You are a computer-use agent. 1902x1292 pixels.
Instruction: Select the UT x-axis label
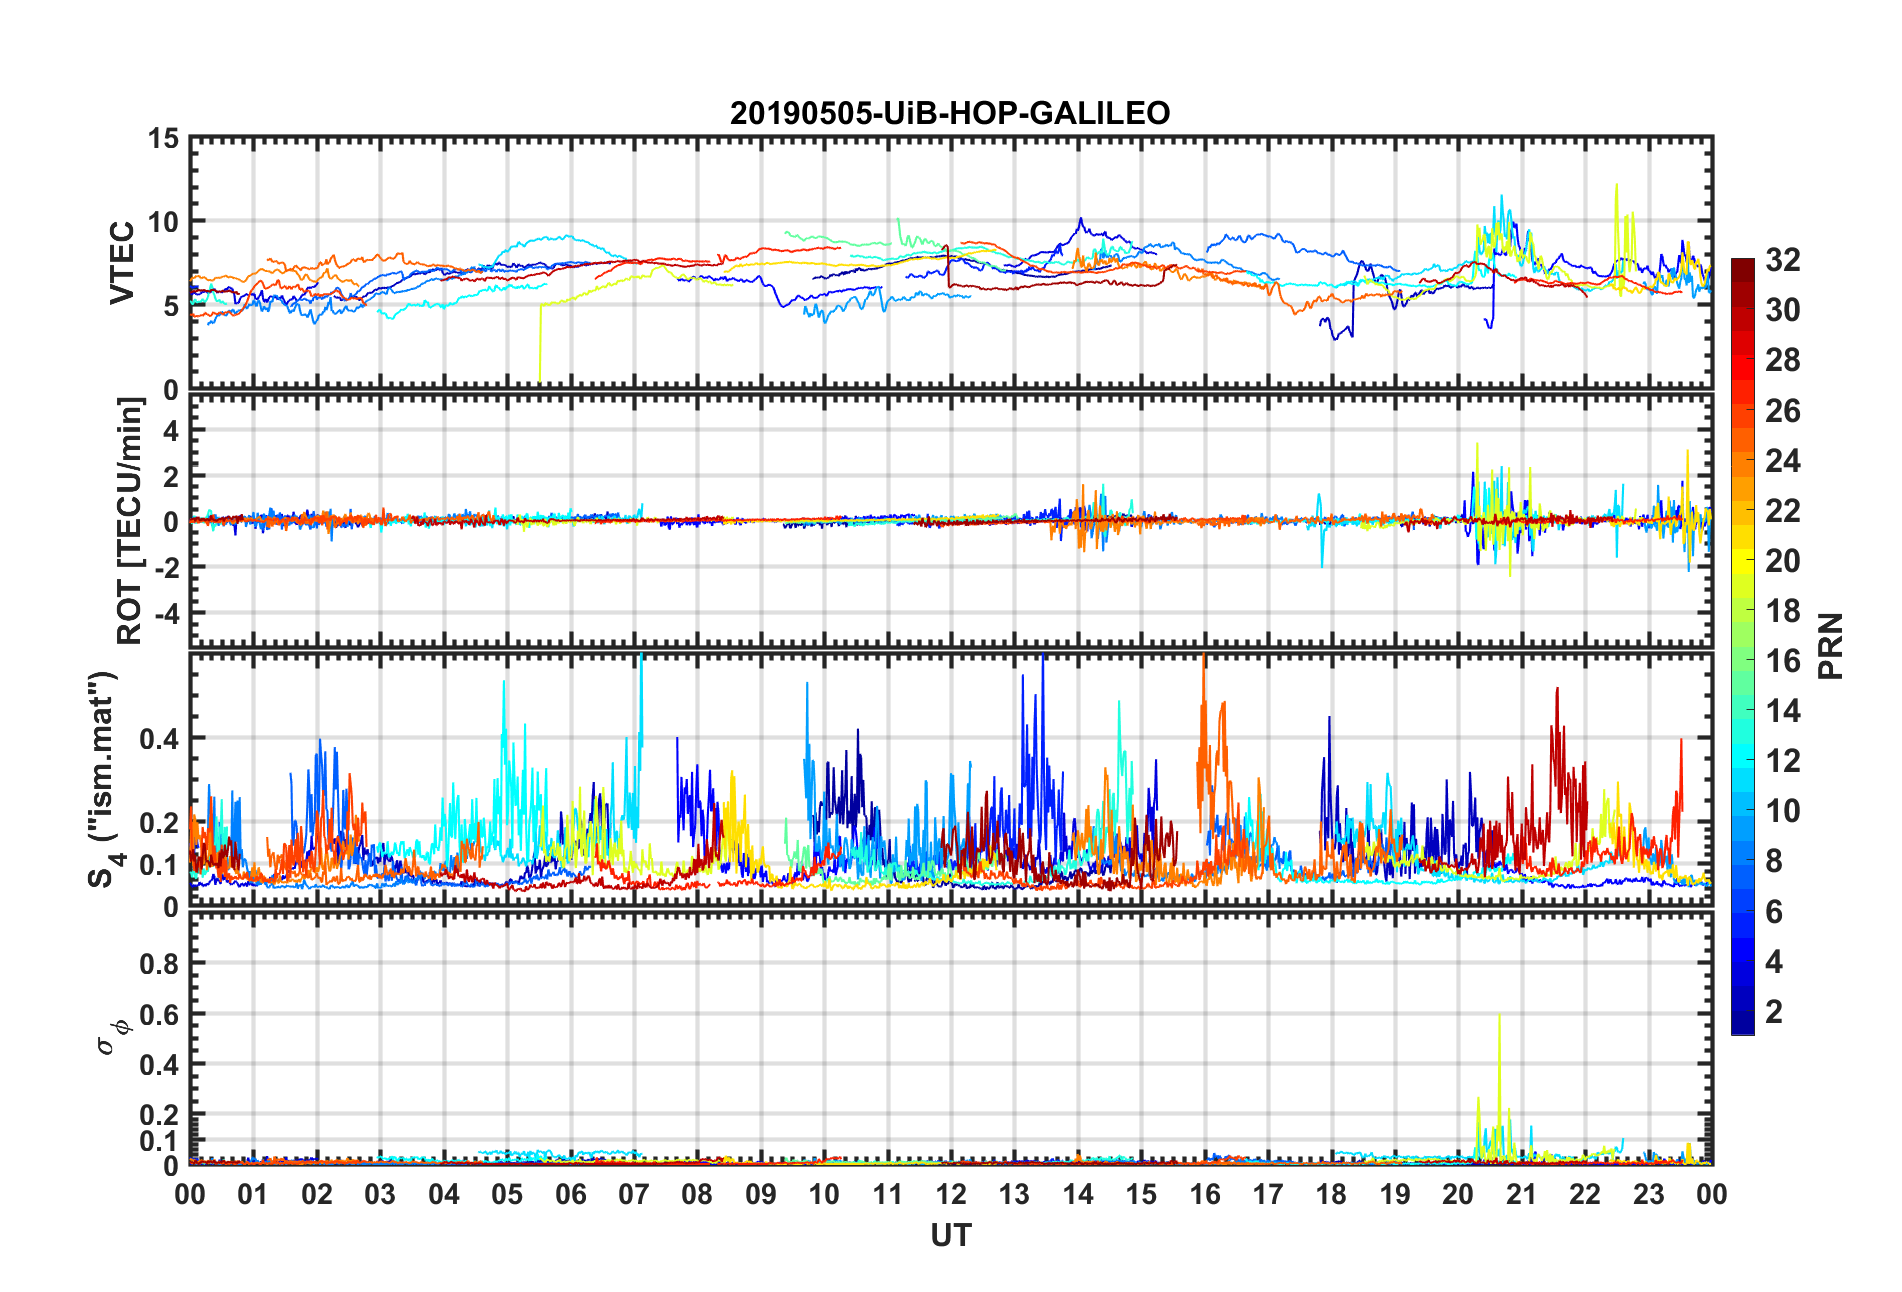point(951,1236)
